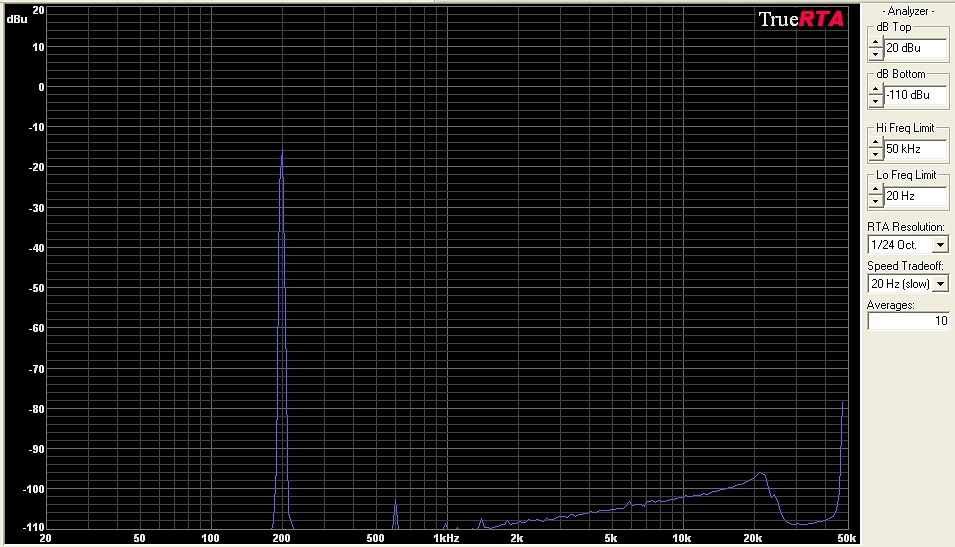
Task: Click the Analyzer panel heading
Action: pyautogui.click(x=908, y=11)
